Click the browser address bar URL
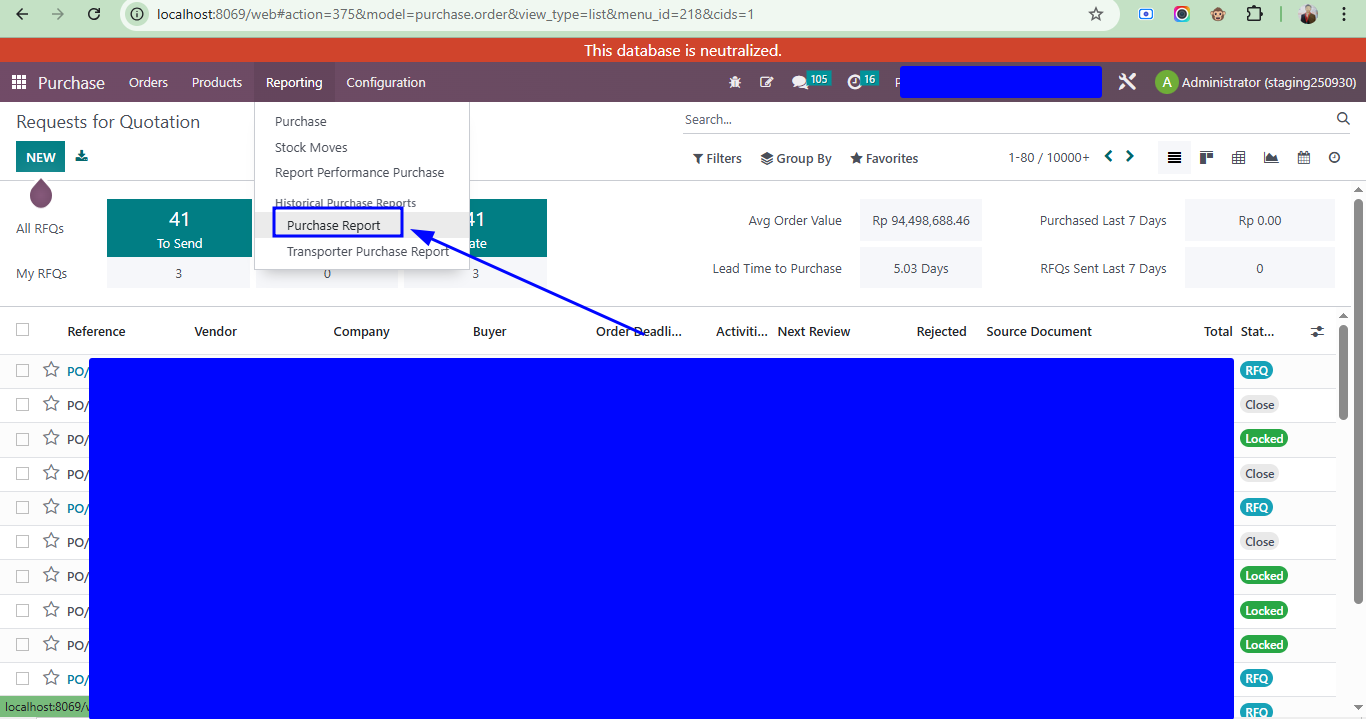 coord(455,14)
